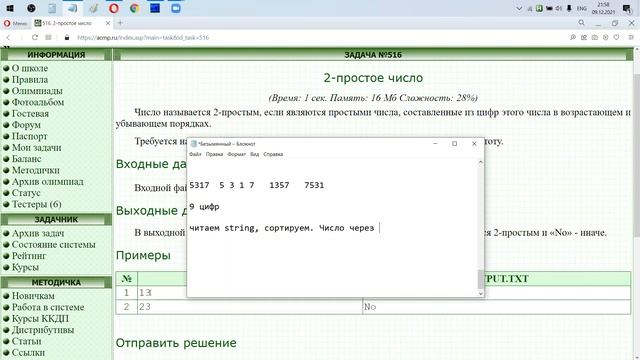
Task: Open 'Архив задач' link
Action: pyautogui.click(x=38, y=233)
